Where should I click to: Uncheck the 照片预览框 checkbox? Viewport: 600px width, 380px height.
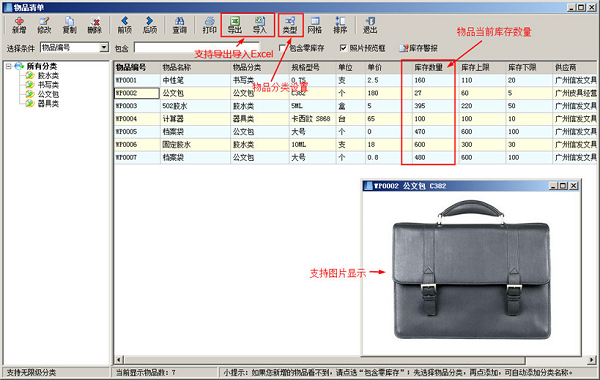(x=343, y=48)
